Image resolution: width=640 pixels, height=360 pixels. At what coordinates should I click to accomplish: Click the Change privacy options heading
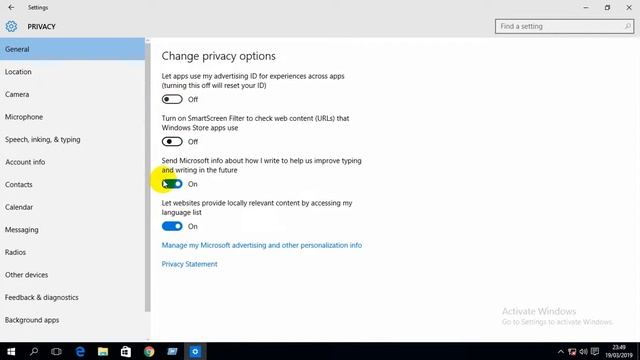pyautogui.click(x=218, y=56)
